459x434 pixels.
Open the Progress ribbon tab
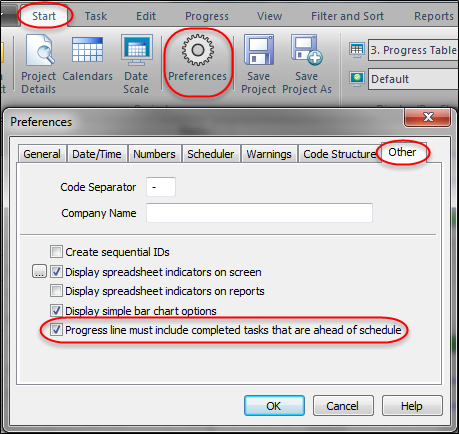pyautogui.click(x=207, y=16)
